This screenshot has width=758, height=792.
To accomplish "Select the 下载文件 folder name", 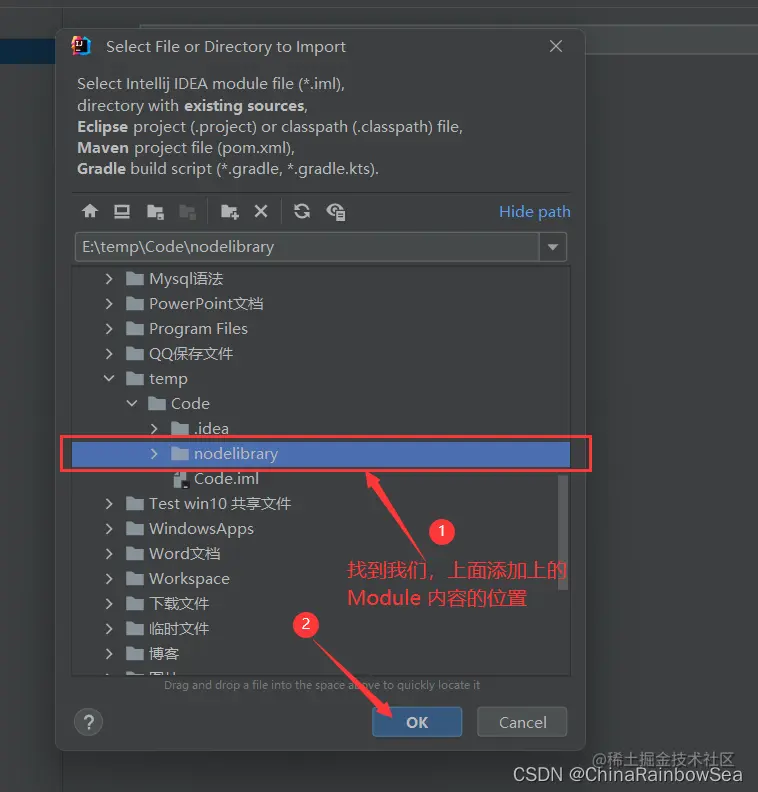I will point(179,604).
